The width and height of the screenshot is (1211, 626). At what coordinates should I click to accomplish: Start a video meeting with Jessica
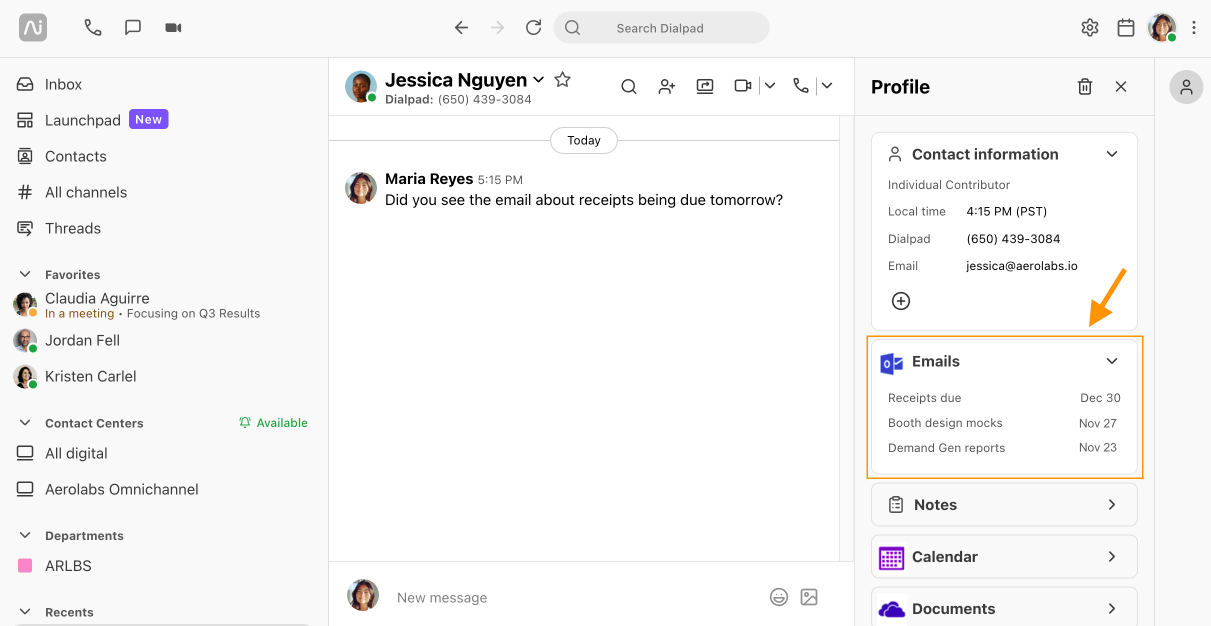pos(743,86)
